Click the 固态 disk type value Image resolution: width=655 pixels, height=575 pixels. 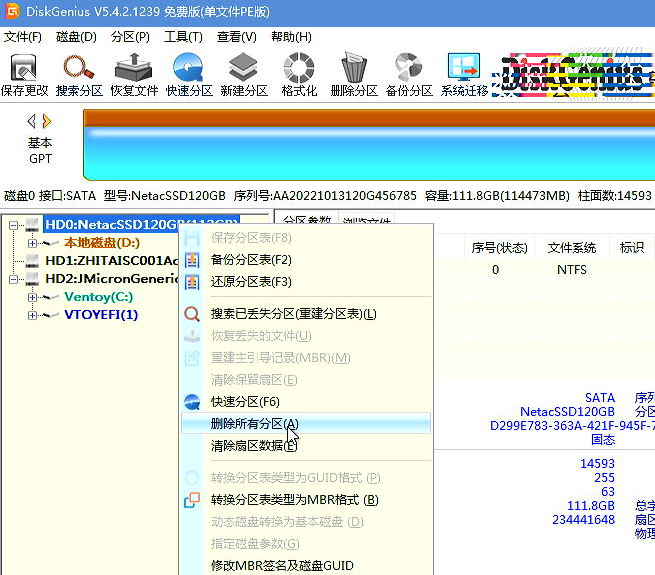(603, 440)
